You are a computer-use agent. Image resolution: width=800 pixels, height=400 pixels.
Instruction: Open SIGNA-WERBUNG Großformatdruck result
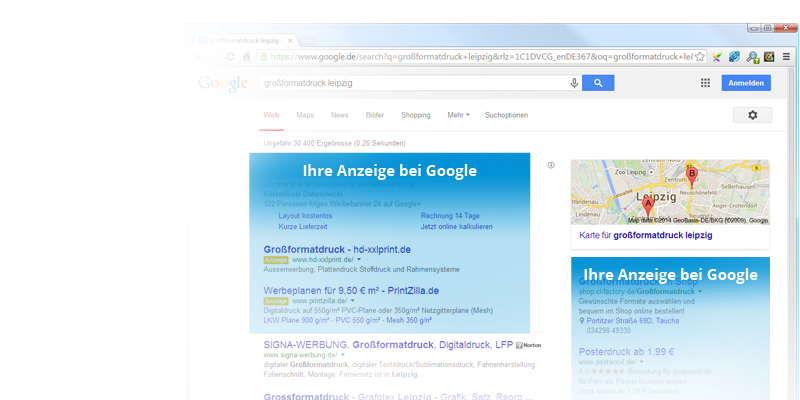click(388, 345)
